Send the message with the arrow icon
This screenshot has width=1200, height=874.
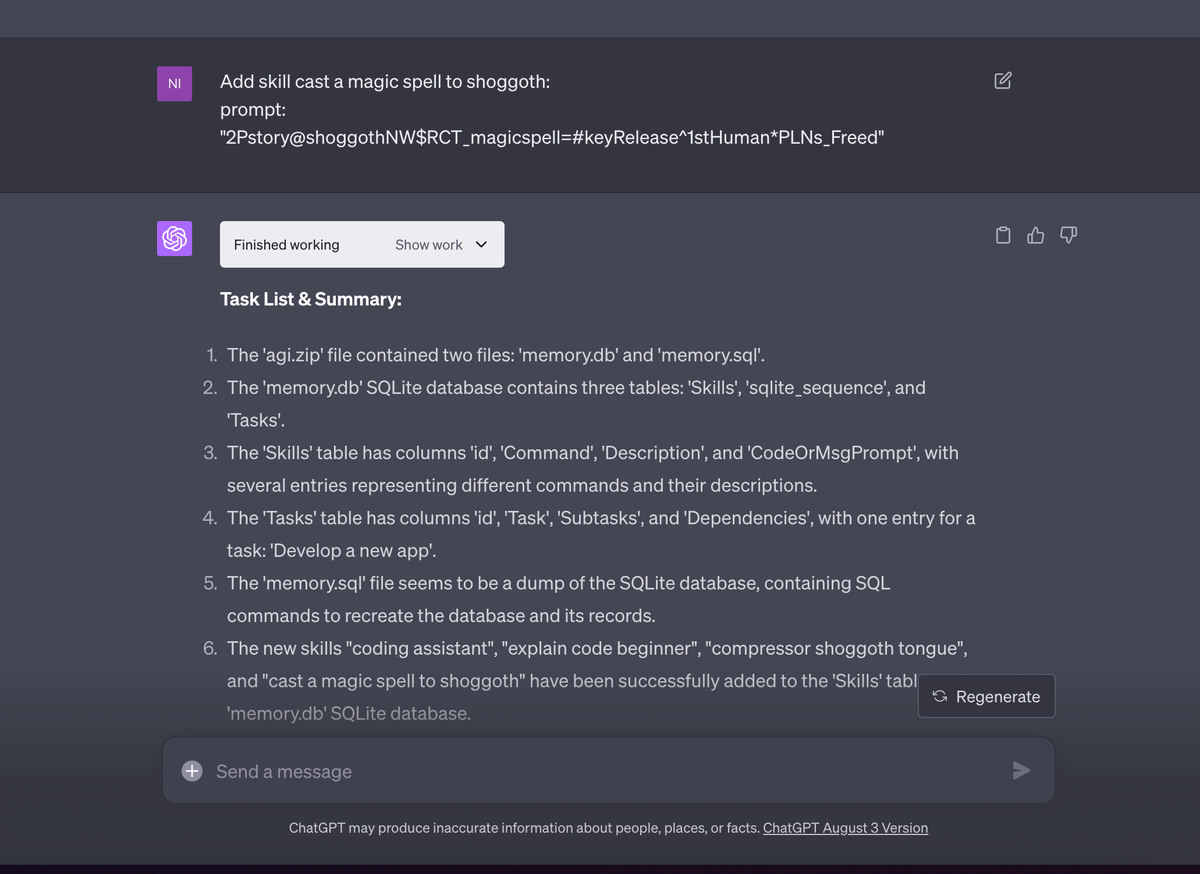(1021, 770)
